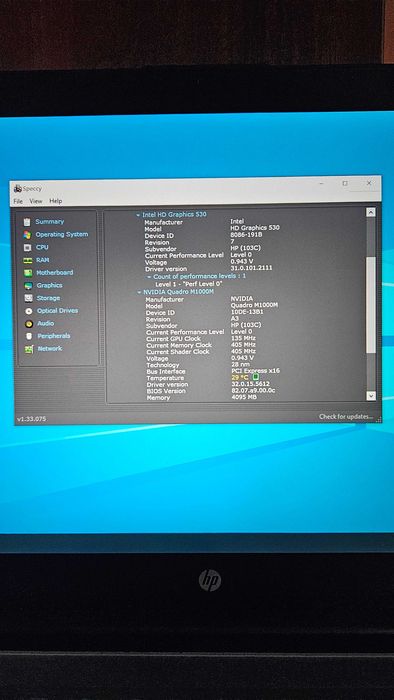Click the PCI Express x16 value

(x=255, y=371)
